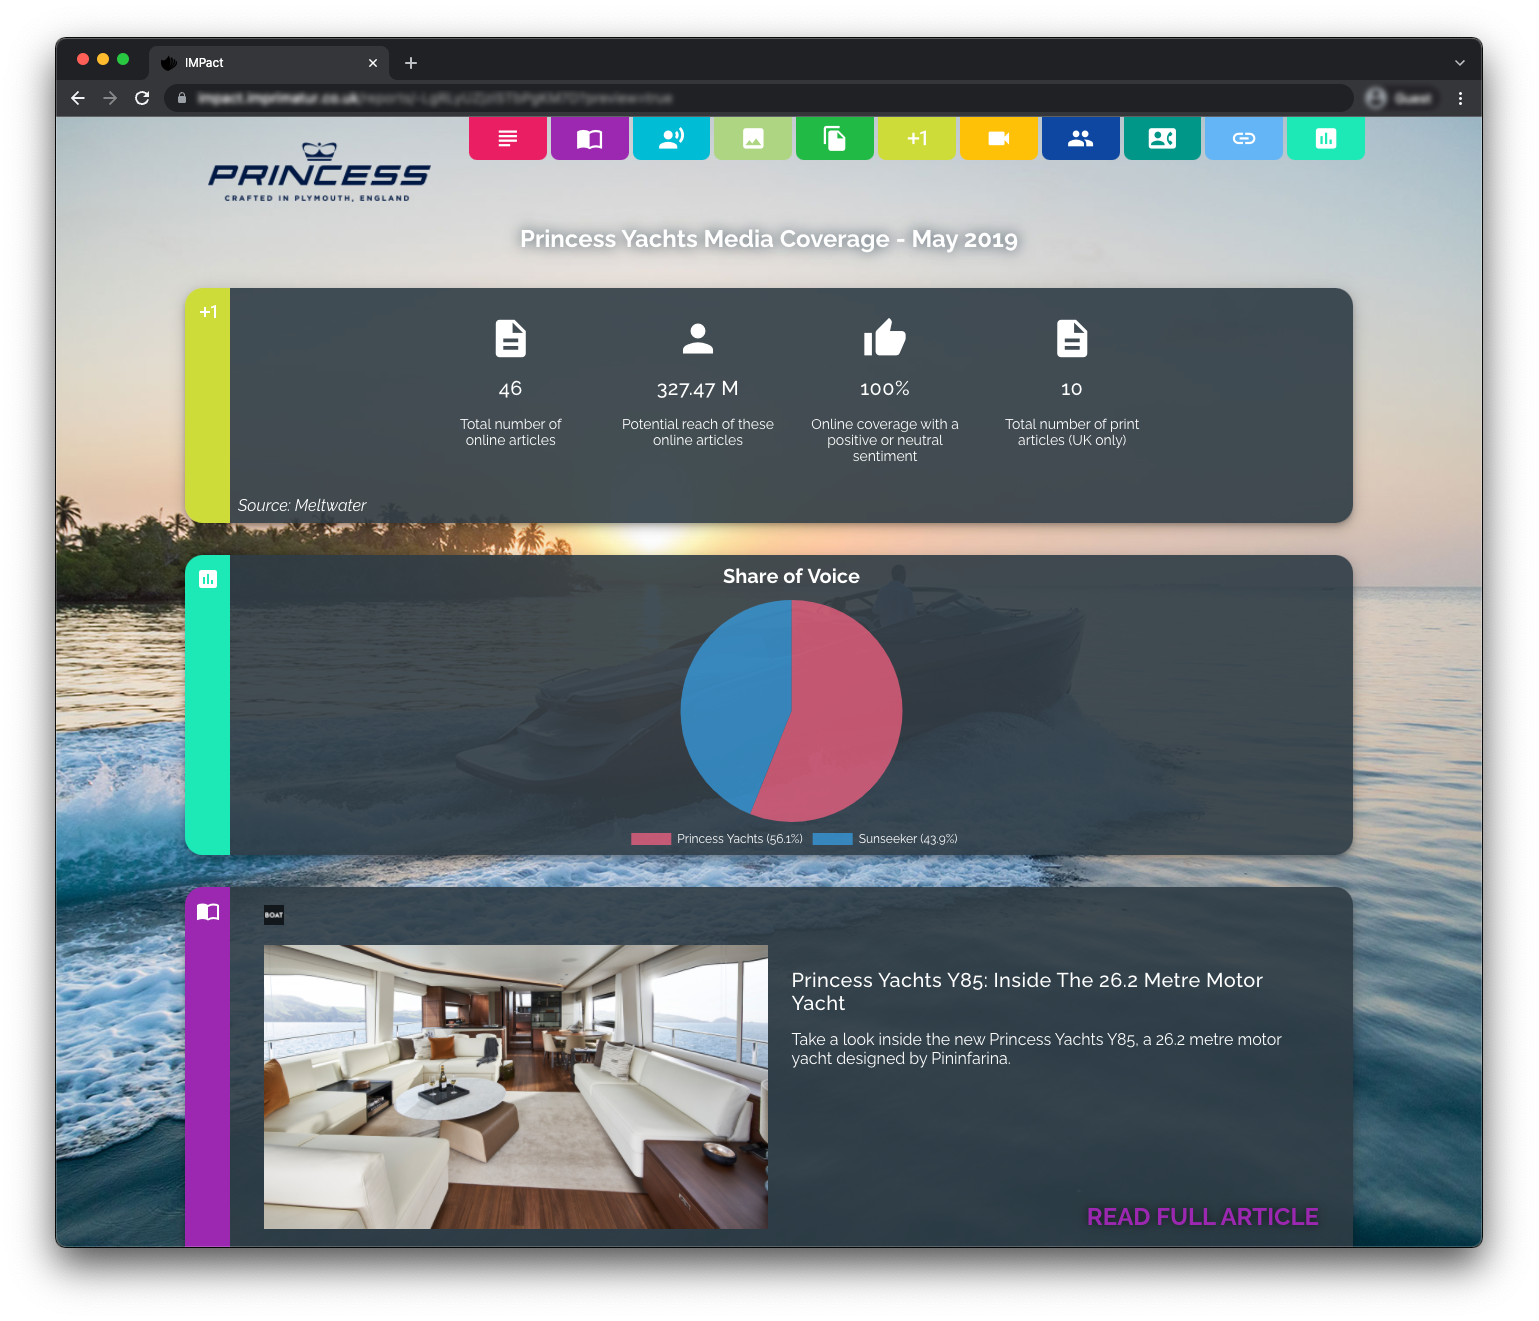The width and height of the screenshot is (1539, 1321).
Task: Click the pink text lines toolbar icon
Action: pos(508,138)
